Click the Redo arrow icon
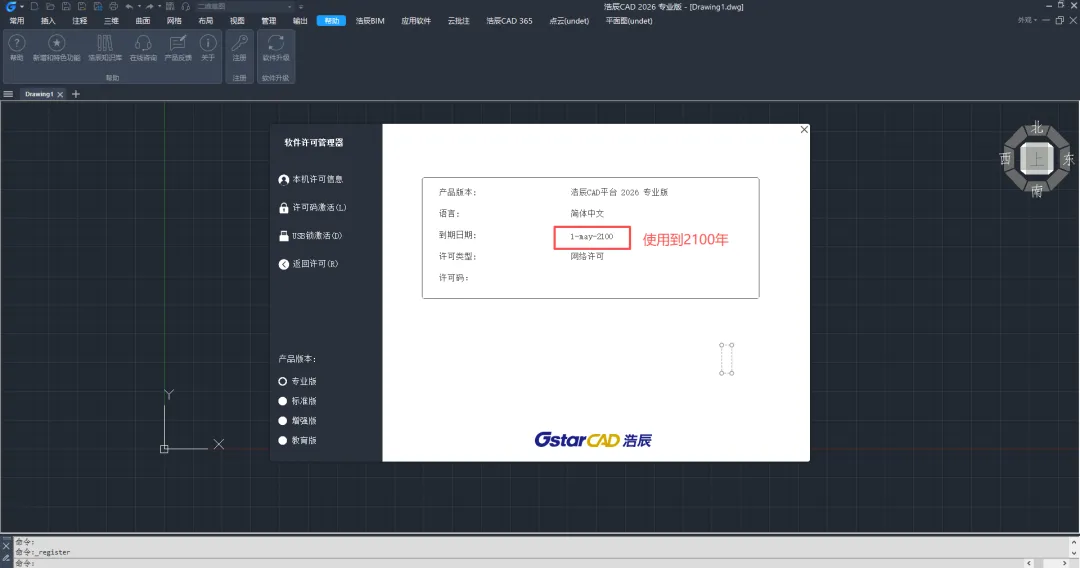This screenshot has height=568, width=1080. point(149,6)
